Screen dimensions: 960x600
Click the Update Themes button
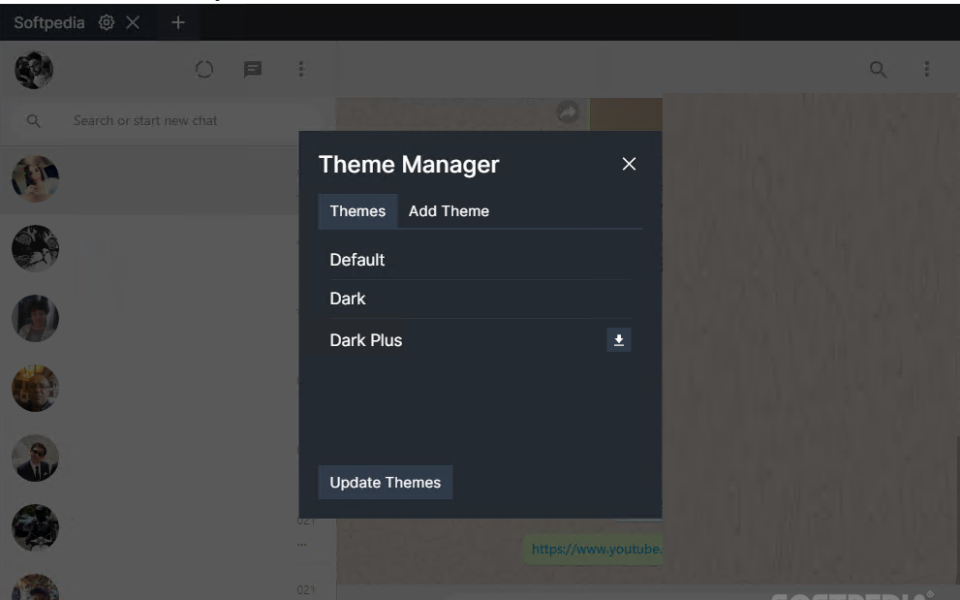[385, 482]
